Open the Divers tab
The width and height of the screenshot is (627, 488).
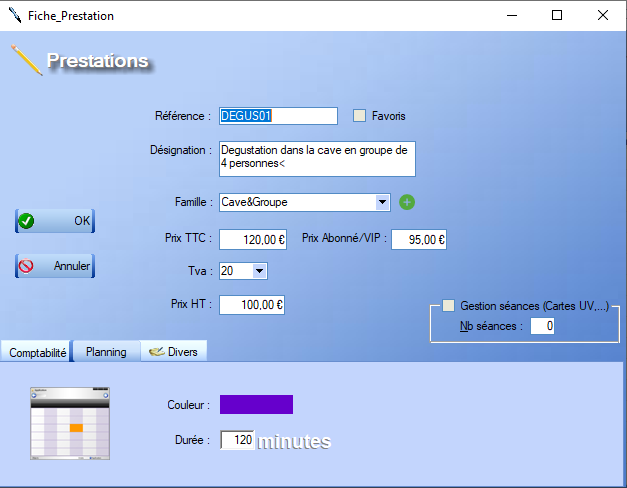[x=173, y=352]
